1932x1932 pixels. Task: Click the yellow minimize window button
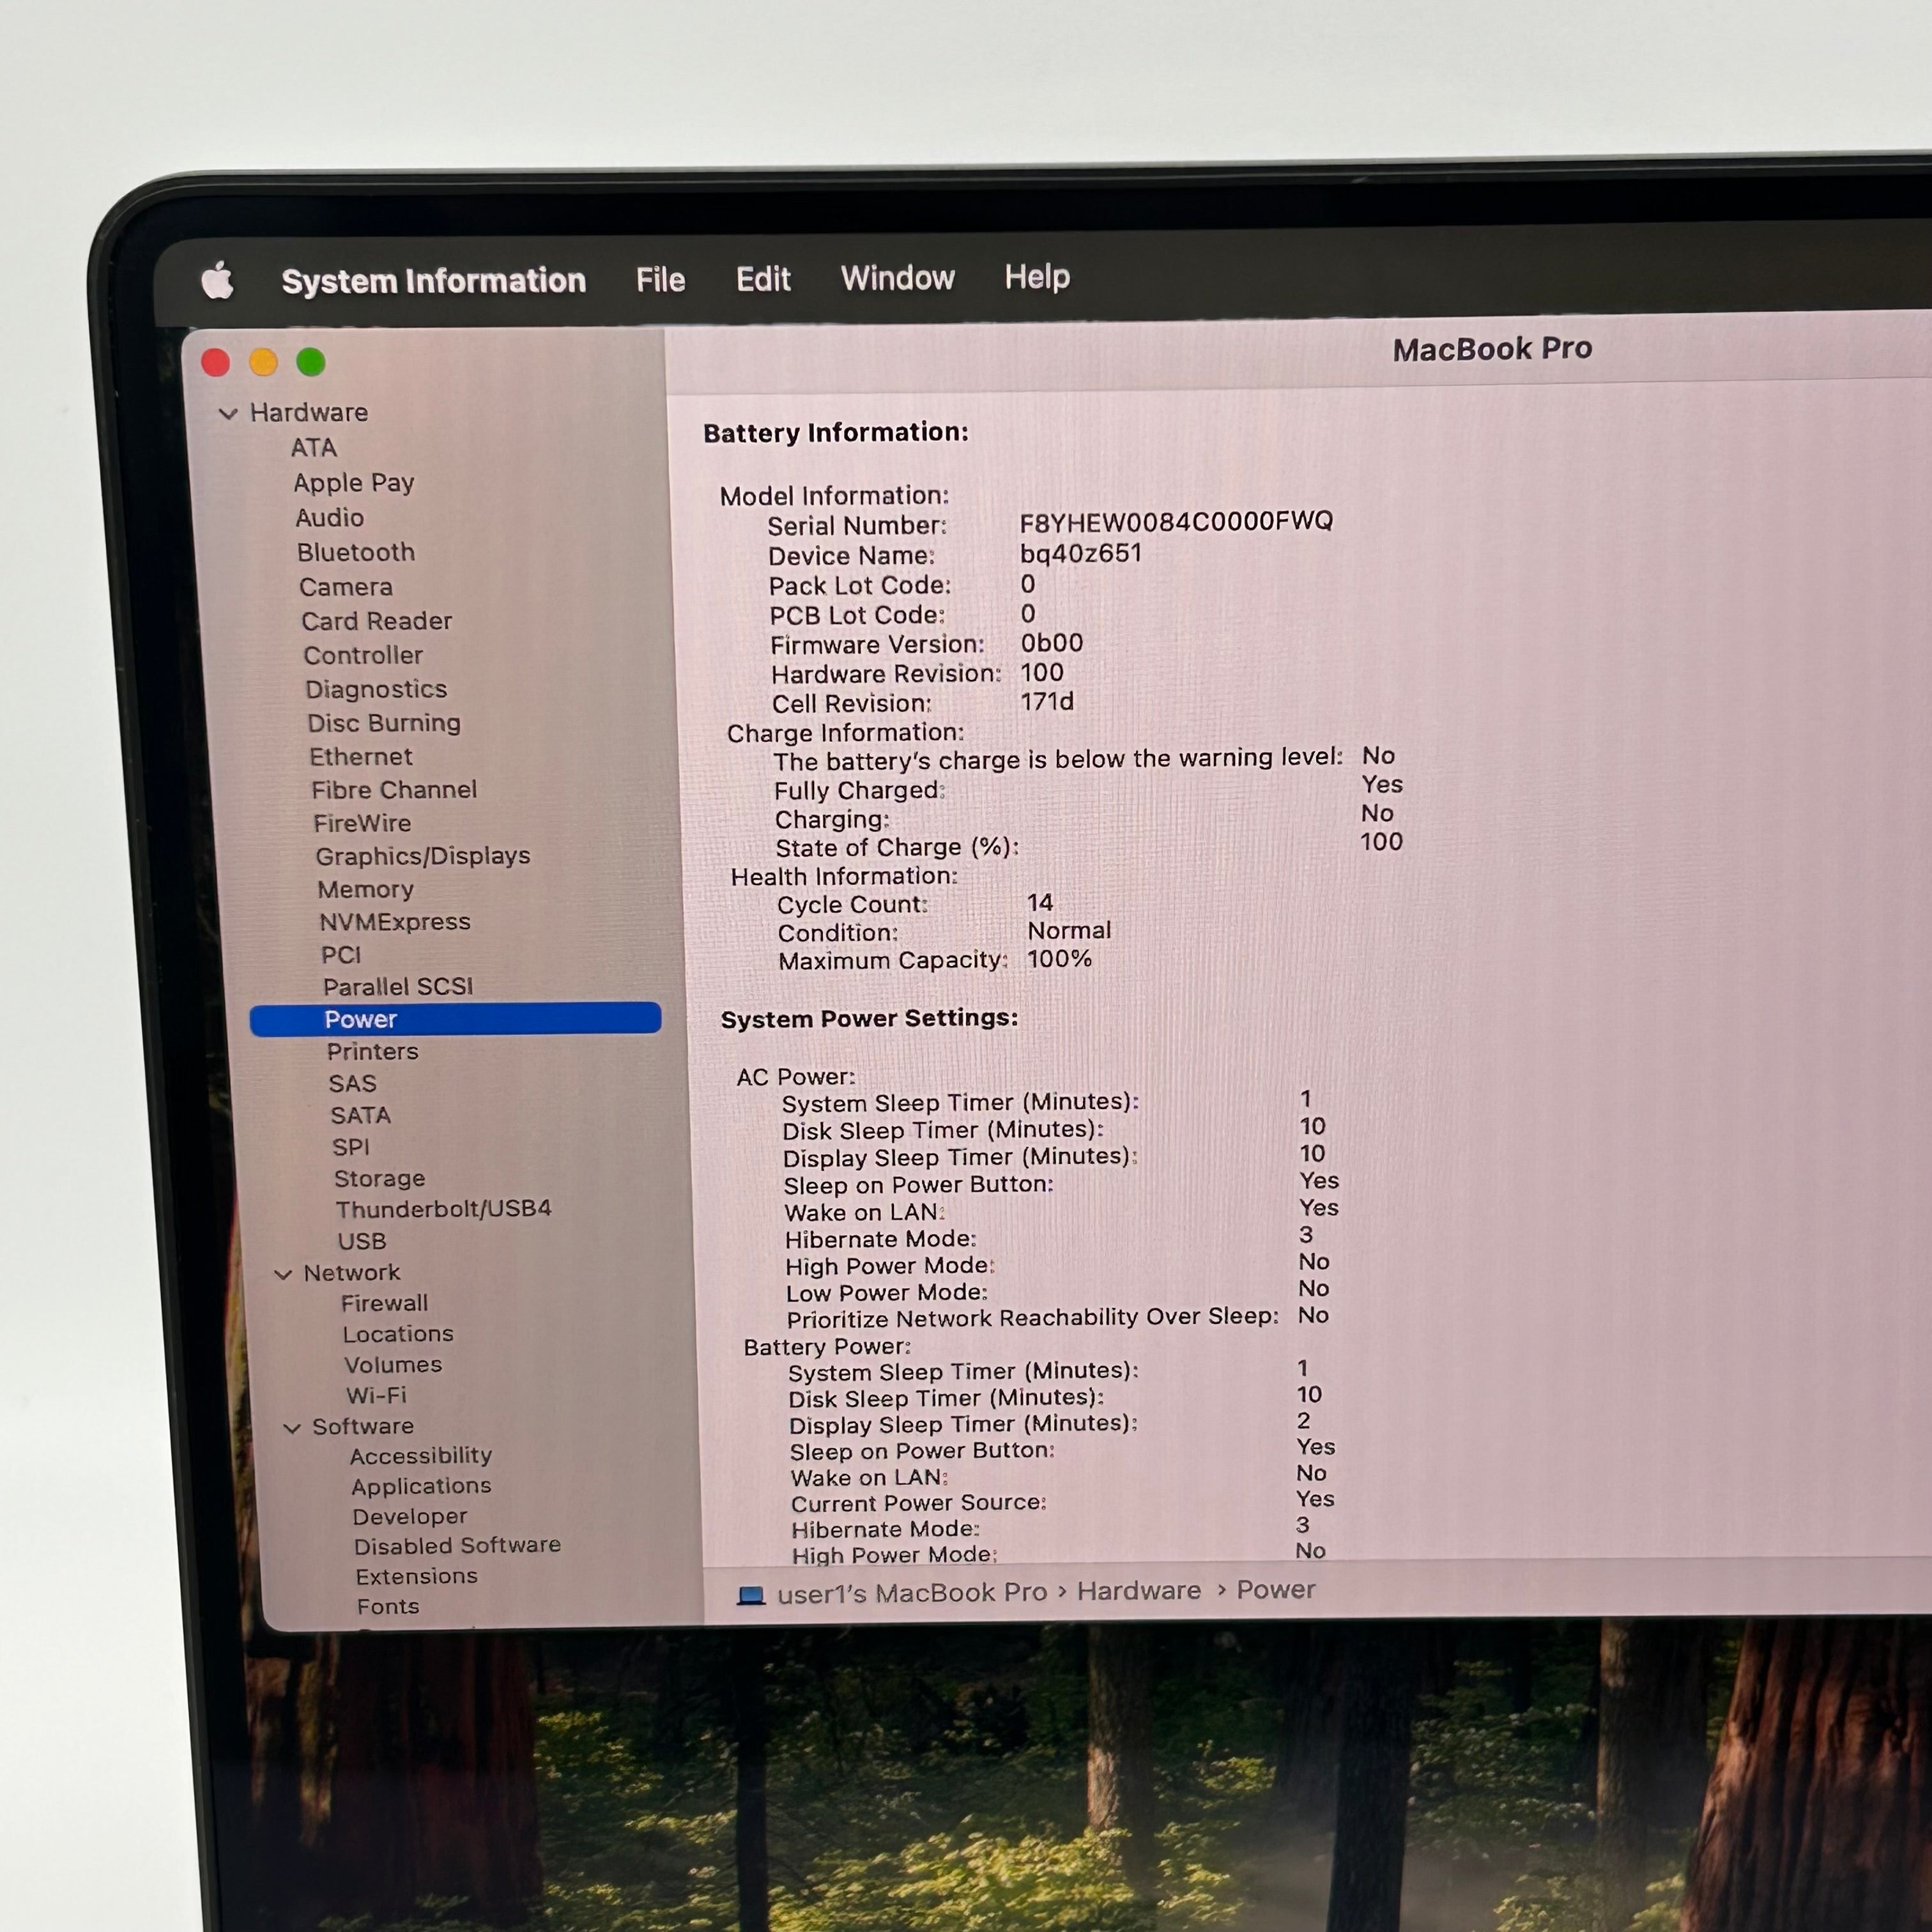[x=263, y=363]
